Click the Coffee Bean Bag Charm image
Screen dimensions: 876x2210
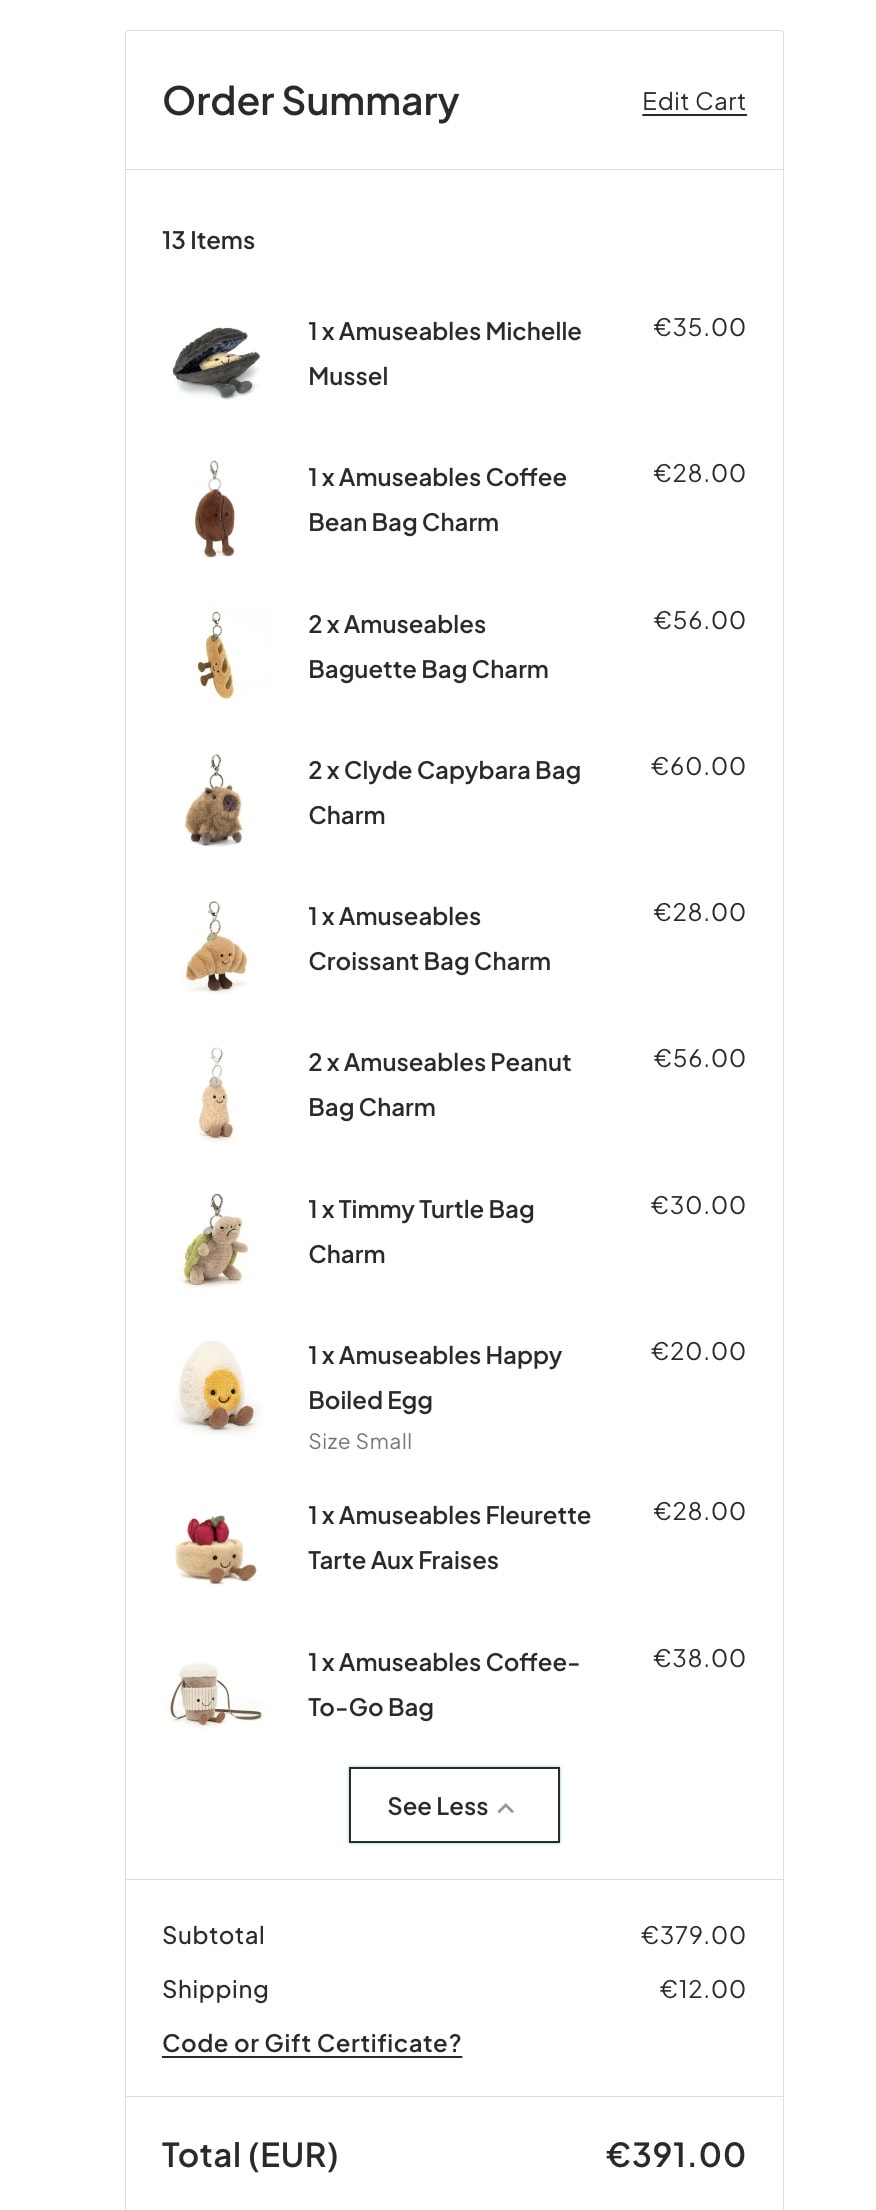pos(215,508)
